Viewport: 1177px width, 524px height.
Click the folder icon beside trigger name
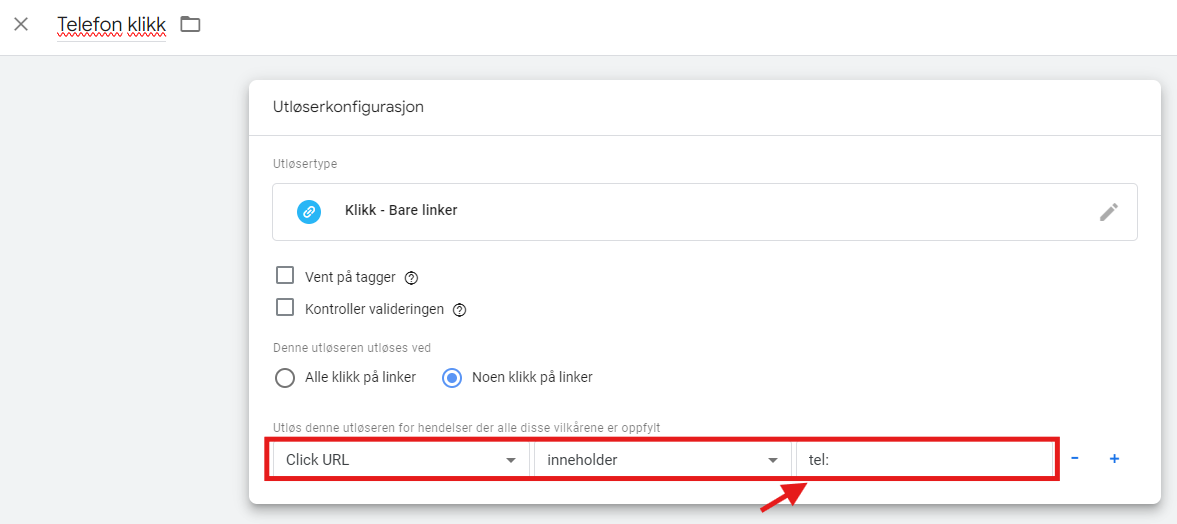[190, 24]
